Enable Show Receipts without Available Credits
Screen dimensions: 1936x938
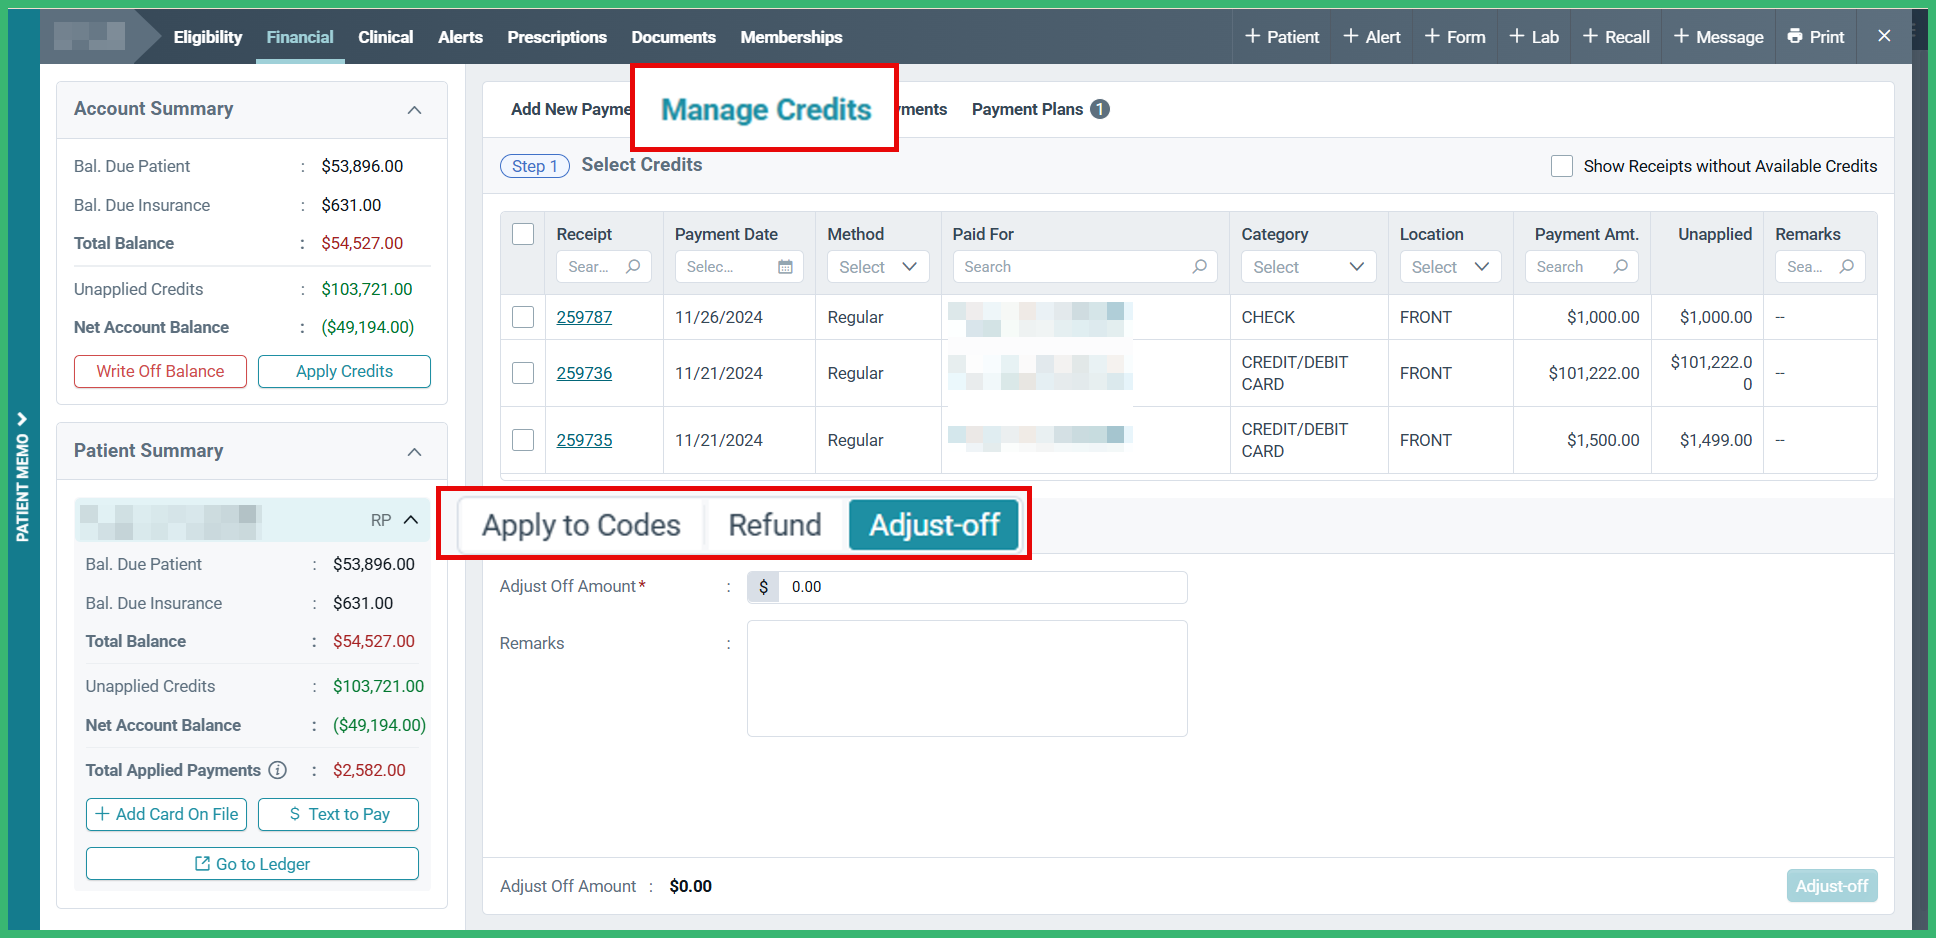pyautogui.click(x=1561, y=166)
